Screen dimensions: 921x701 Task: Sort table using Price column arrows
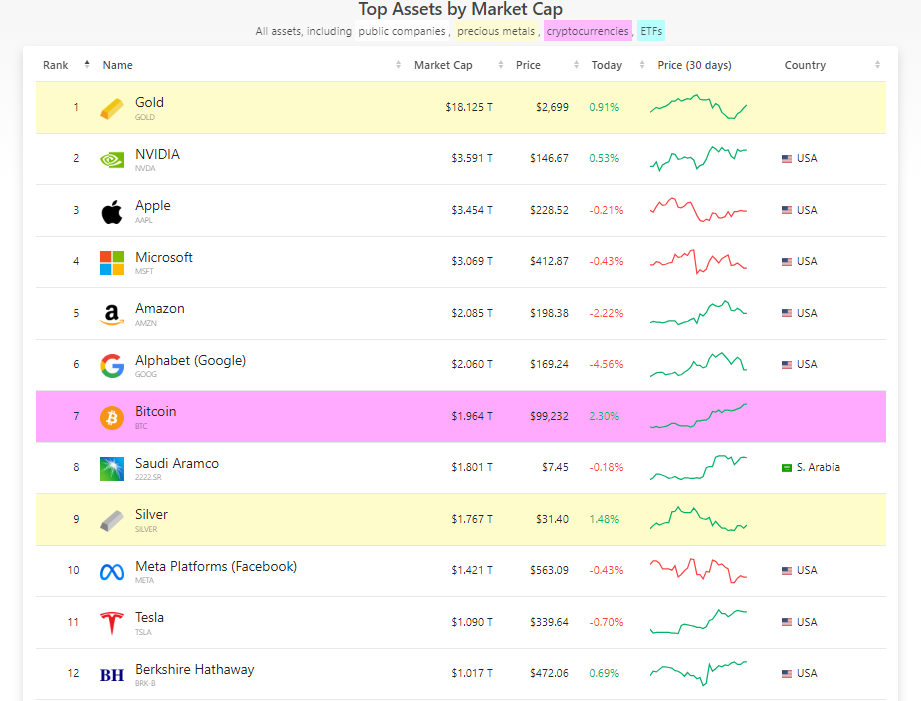(576, 65)
